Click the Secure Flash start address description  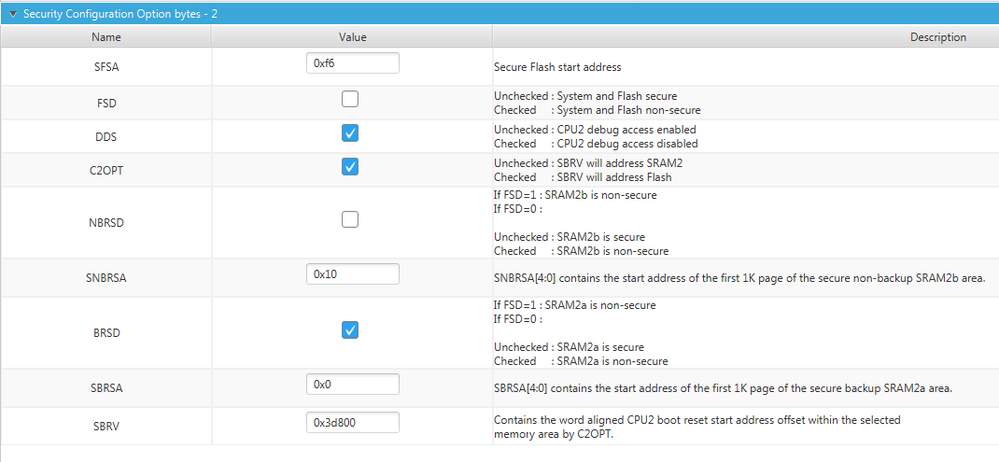(x=558, y=68)
